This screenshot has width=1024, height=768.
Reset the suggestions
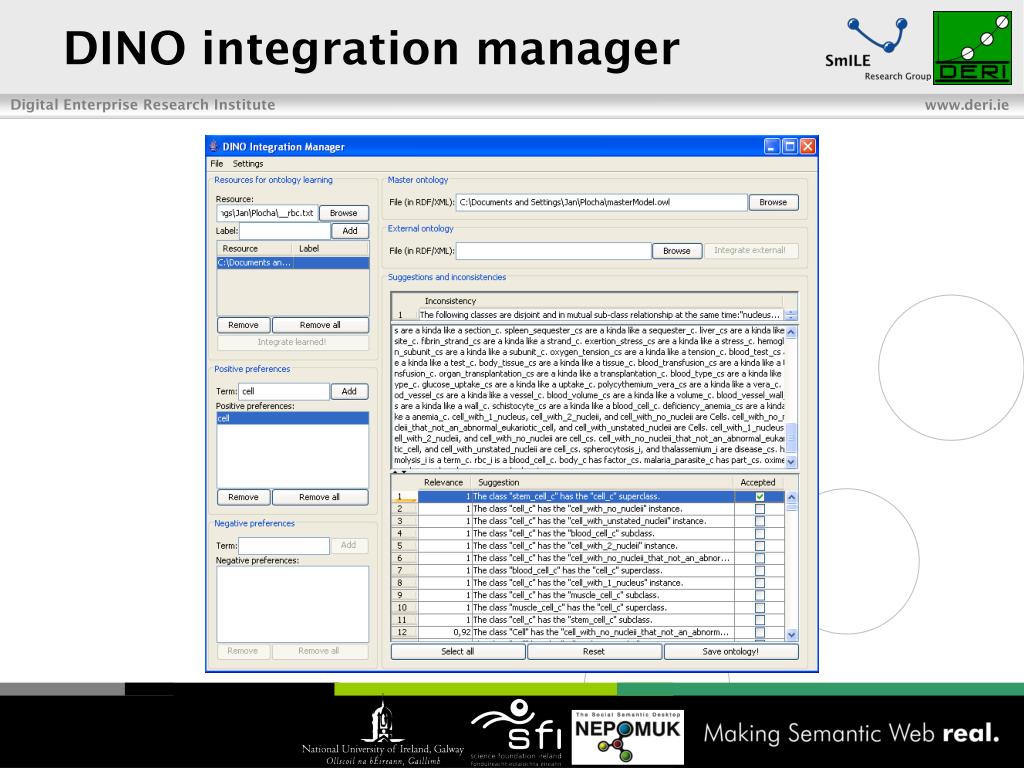coord(594,652)
